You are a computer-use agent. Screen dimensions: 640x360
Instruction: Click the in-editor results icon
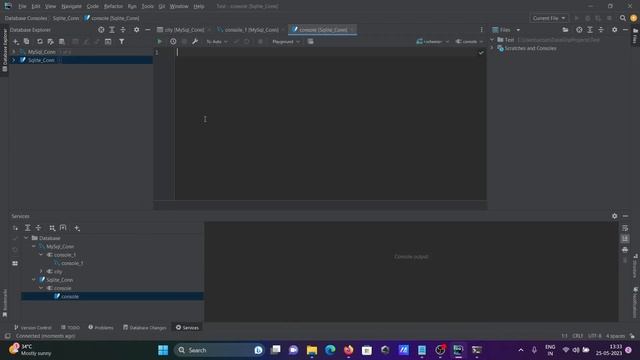(311, 42)
